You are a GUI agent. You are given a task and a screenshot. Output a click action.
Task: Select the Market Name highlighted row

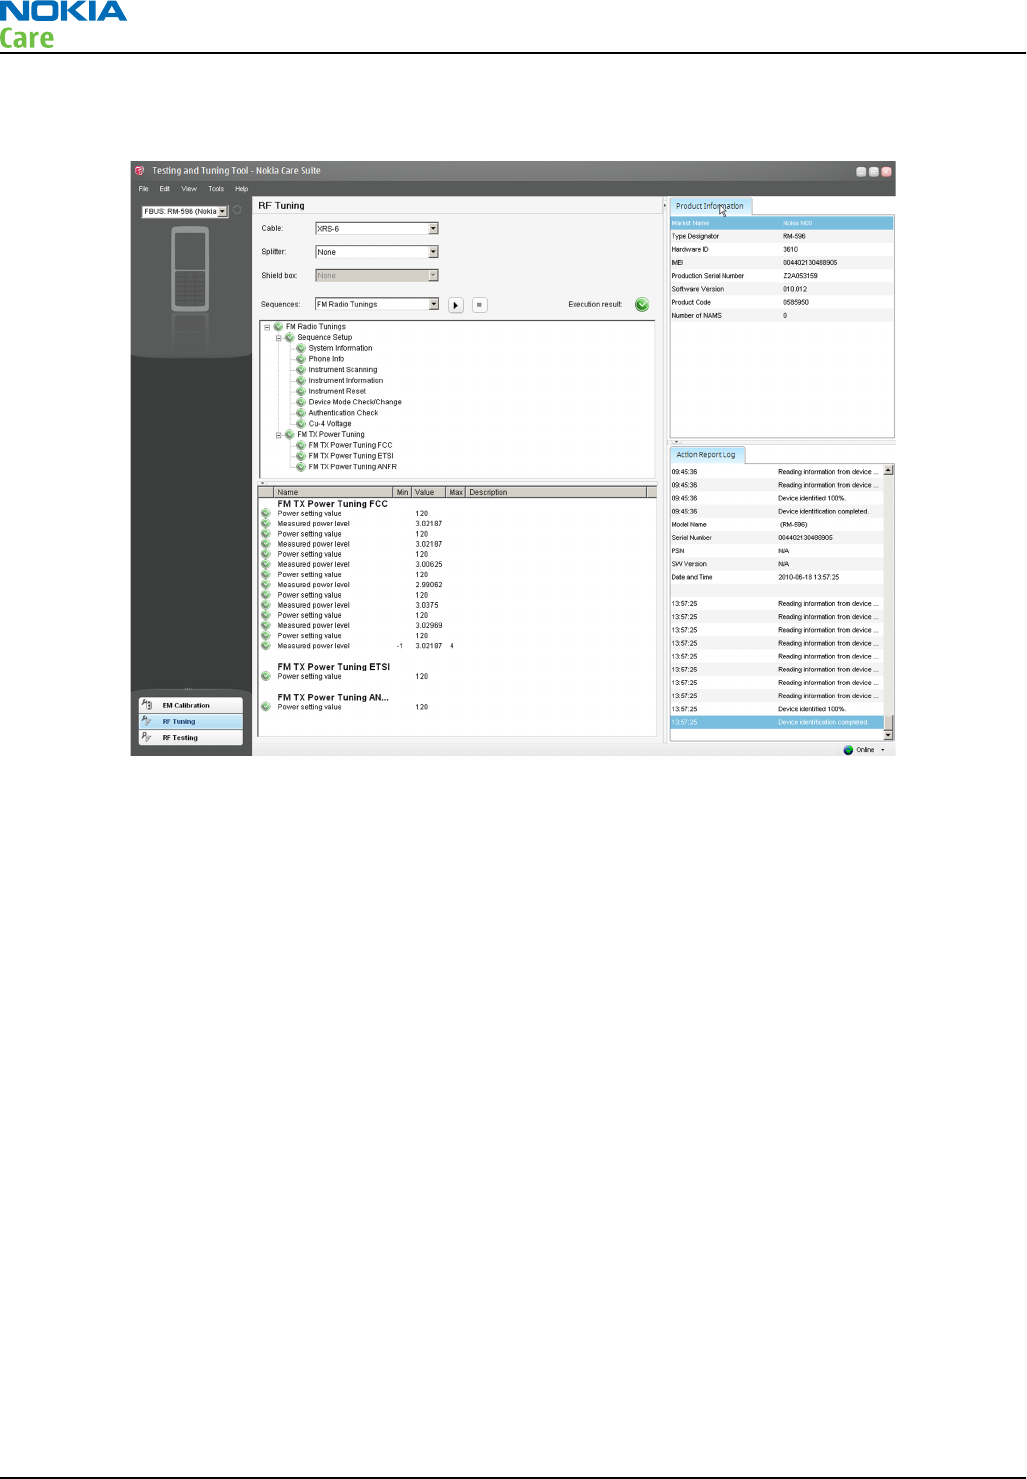(781, 223)
